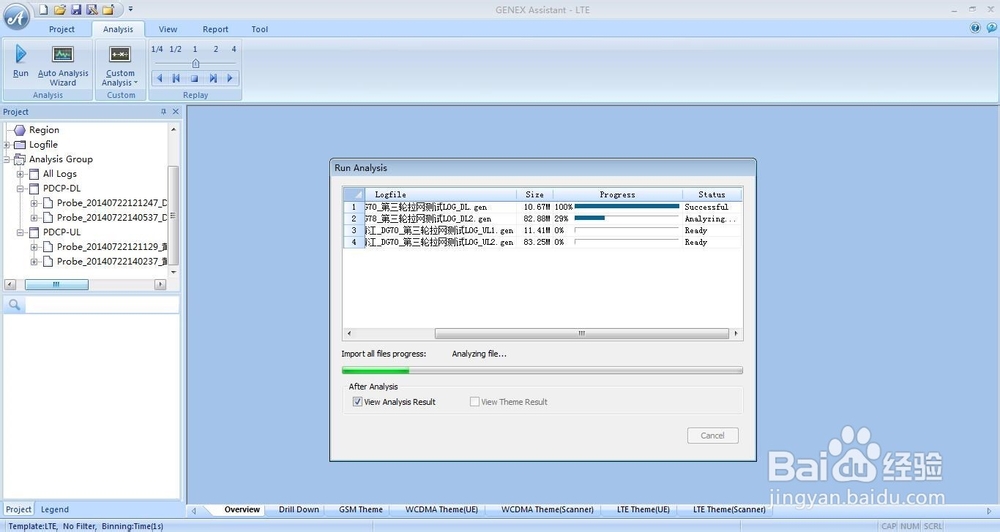Collapse the PDCP-DL node

[x=20, y=189]
